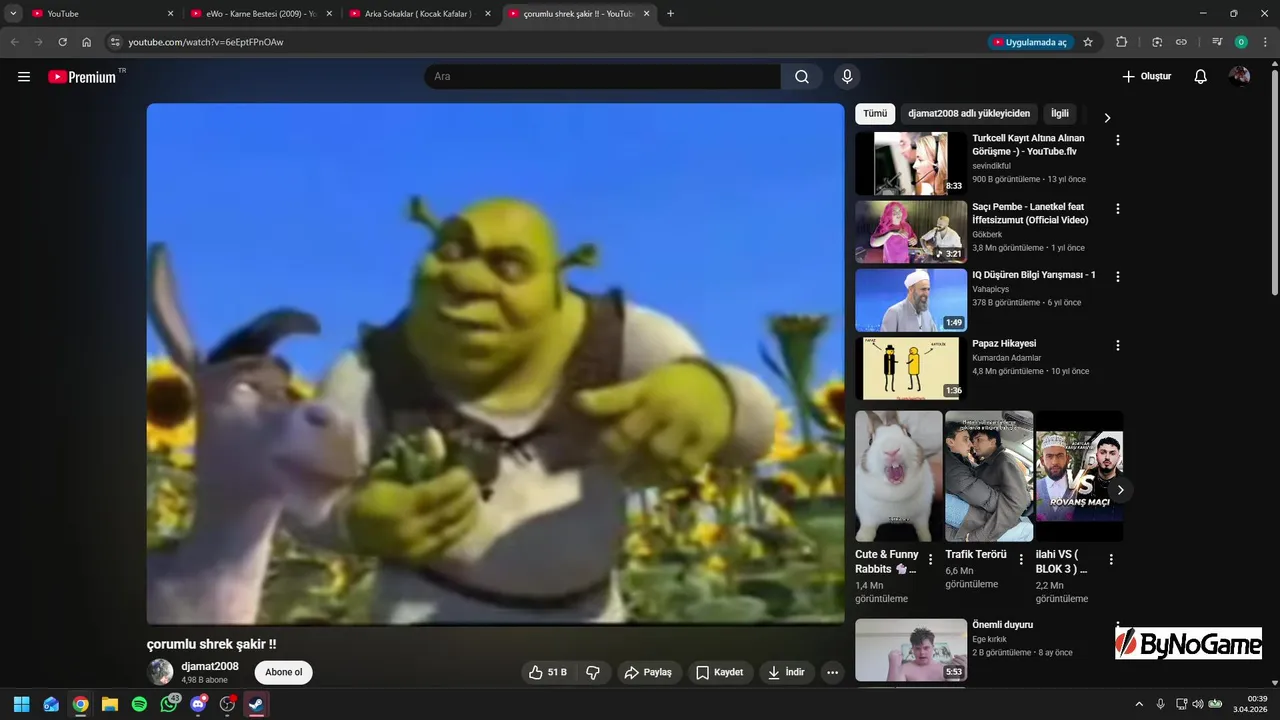Open the account avatar menu
The width and height of the screenshot is (1280, 720).
click(1240, 77)
